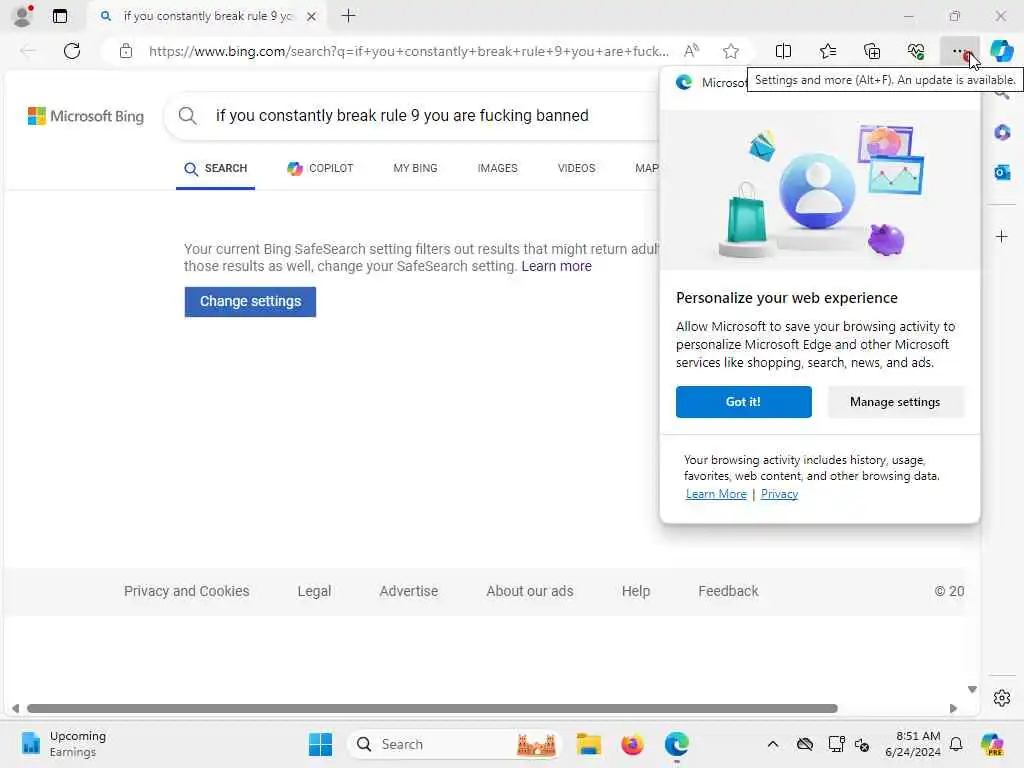The image size is (1024, 768).
Task: Open sidebar settings gear
Action: point(1002,698)
